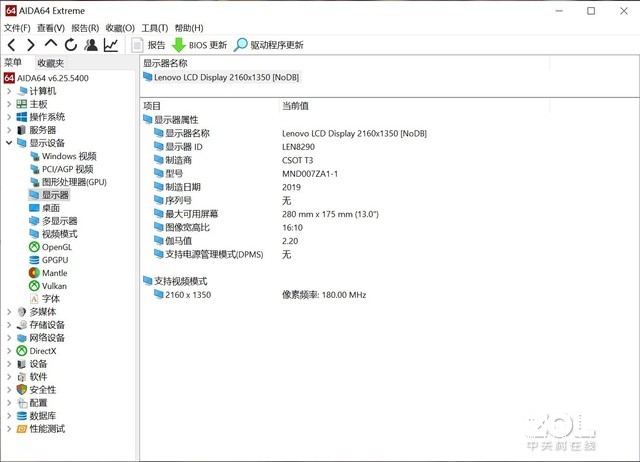Open the graph chart toolbar icon
Image resolution: width=640 pixels, height=462 pixels.
(111, 44)
